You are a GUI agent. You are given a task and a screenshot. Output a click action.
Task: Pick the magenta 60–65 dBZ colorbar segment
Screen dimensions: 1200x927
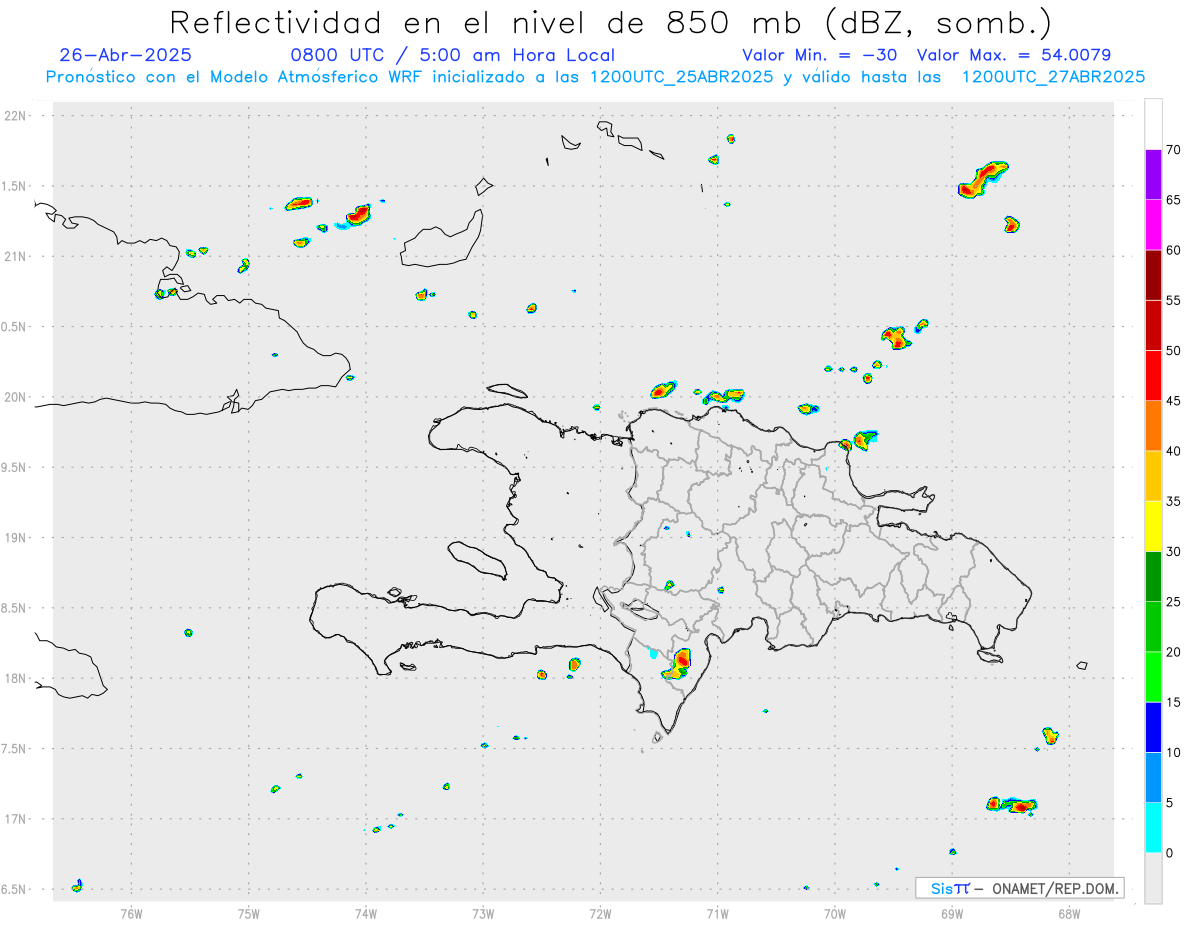1153,225
